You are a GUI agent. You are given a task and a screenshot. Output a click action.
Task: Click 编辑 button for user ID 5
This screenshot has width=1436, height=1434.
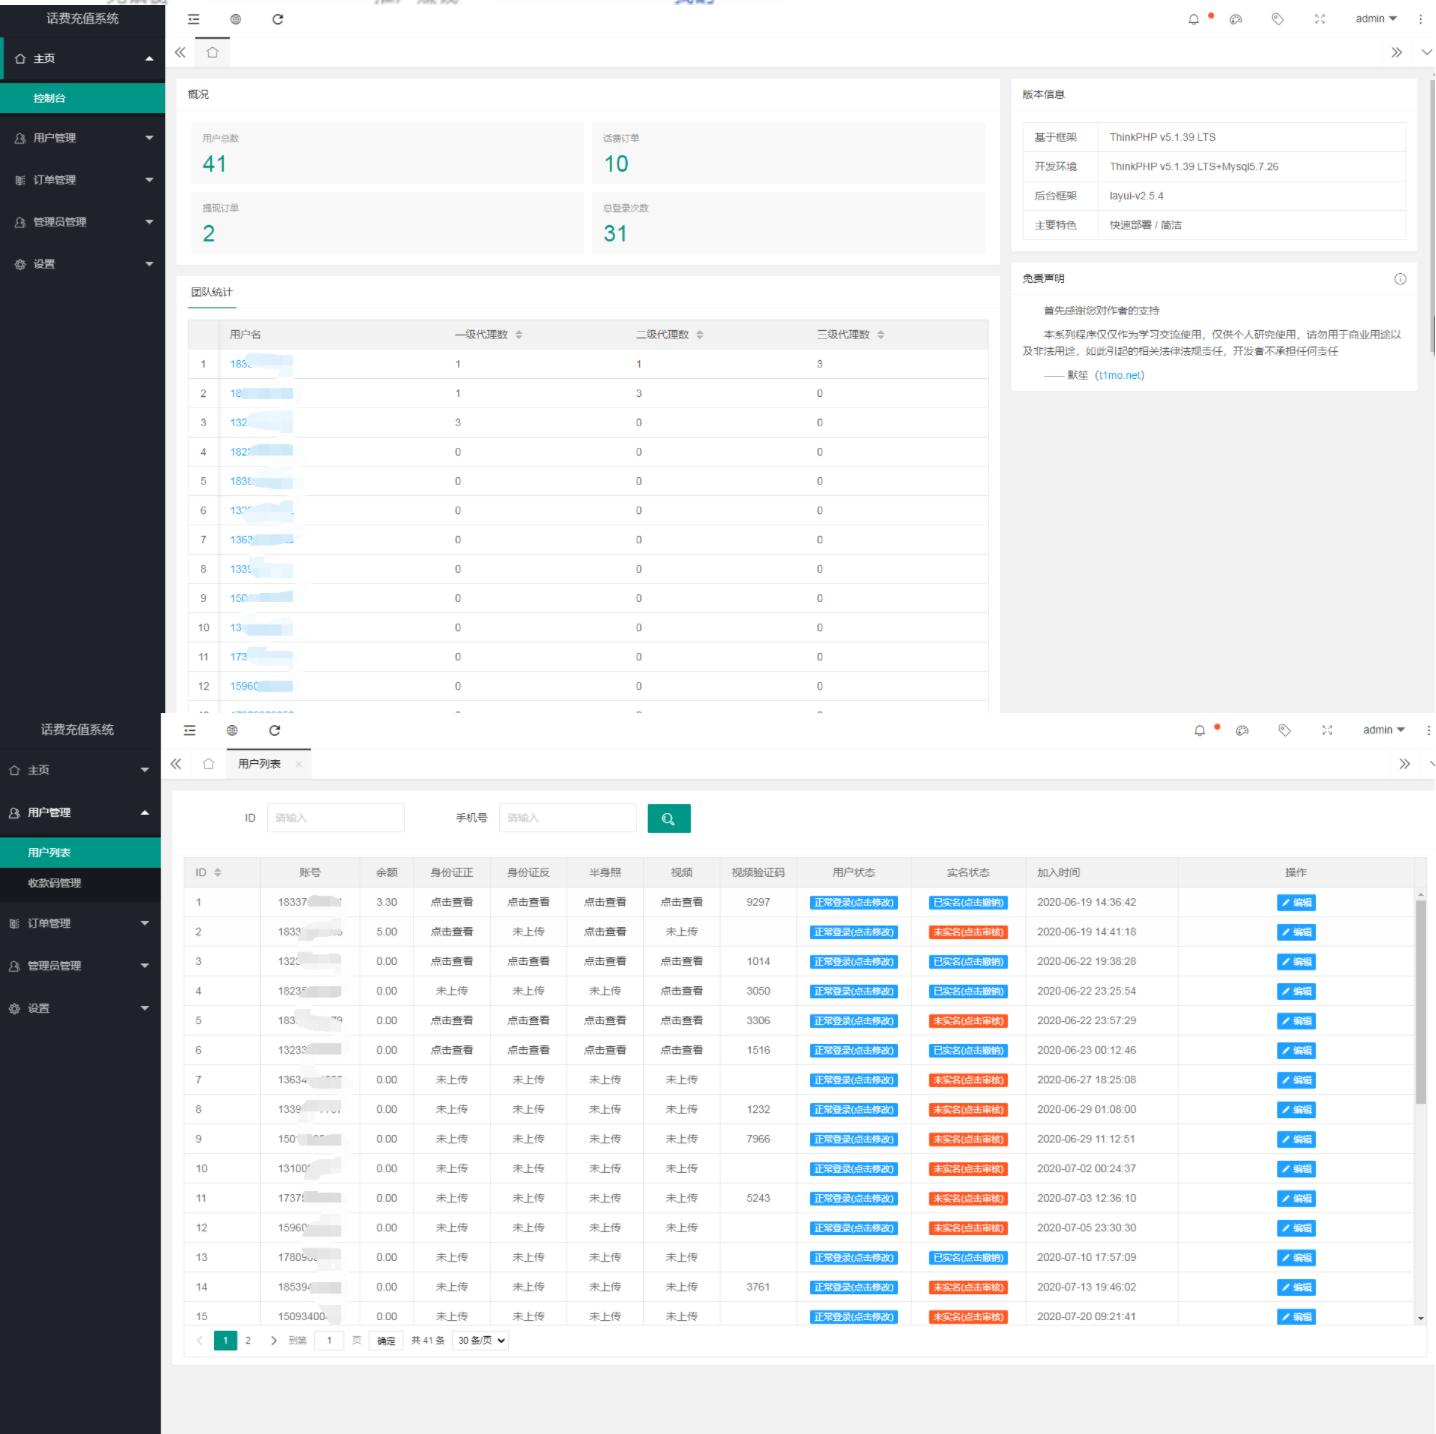[1296, 1021]
